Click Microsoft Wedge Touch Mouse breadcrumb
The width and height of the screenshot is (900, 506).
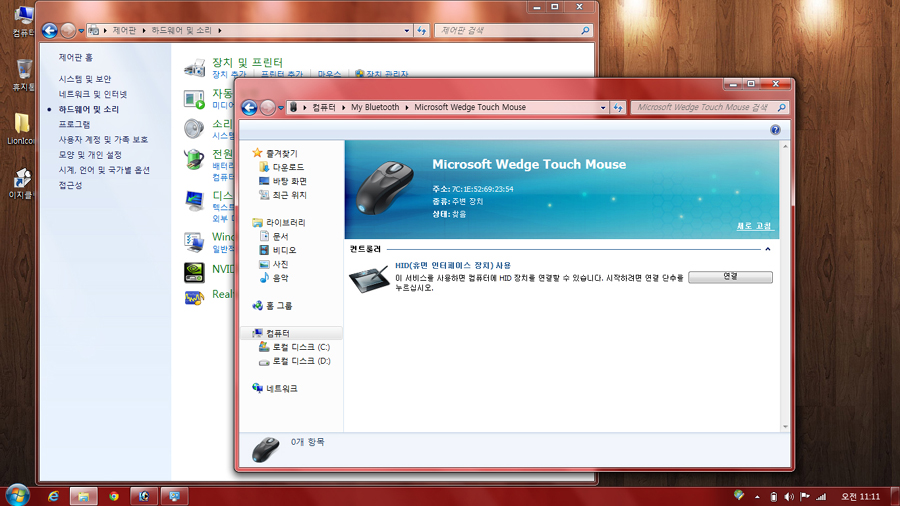tap(470, 107)
